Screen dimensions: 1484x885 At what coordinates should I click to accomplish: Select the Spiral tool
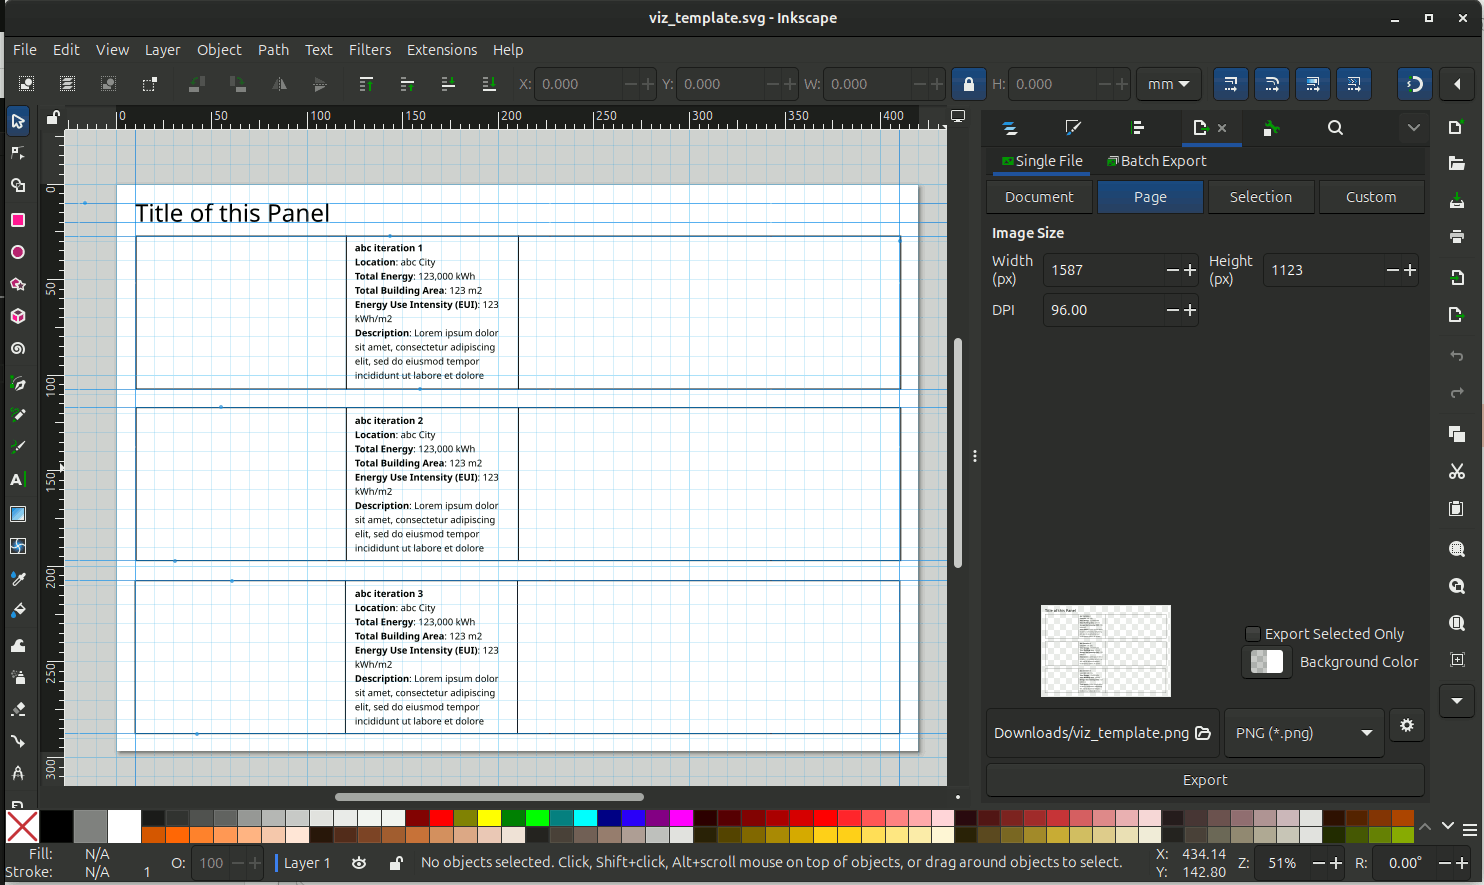pos(18,349)
